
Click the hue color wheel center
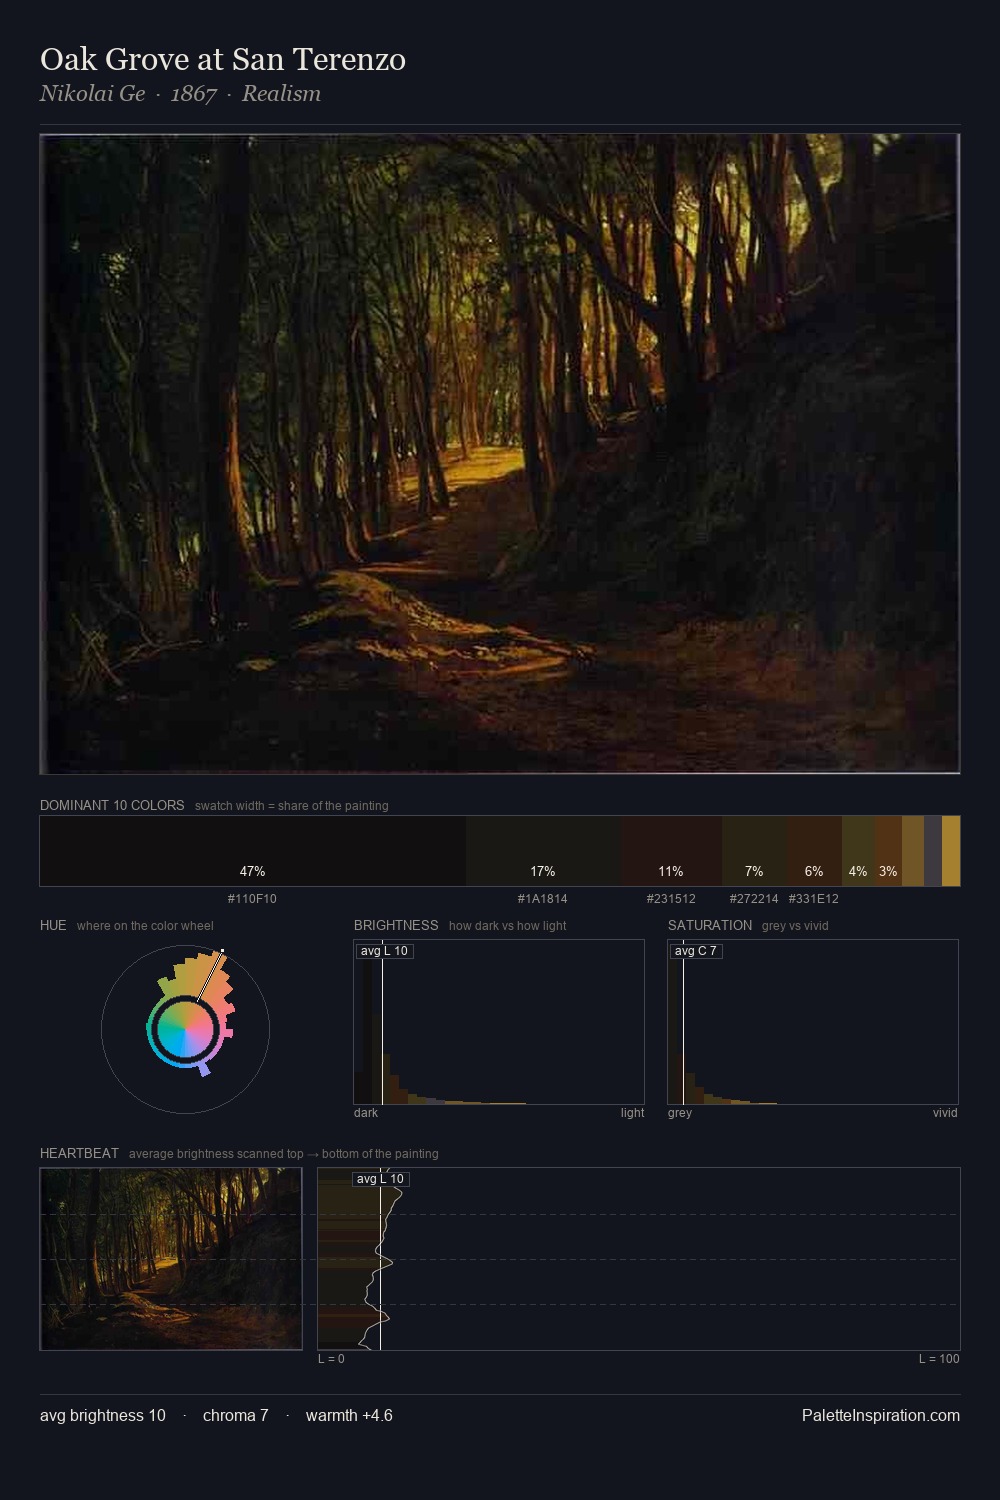[185, 1029]
